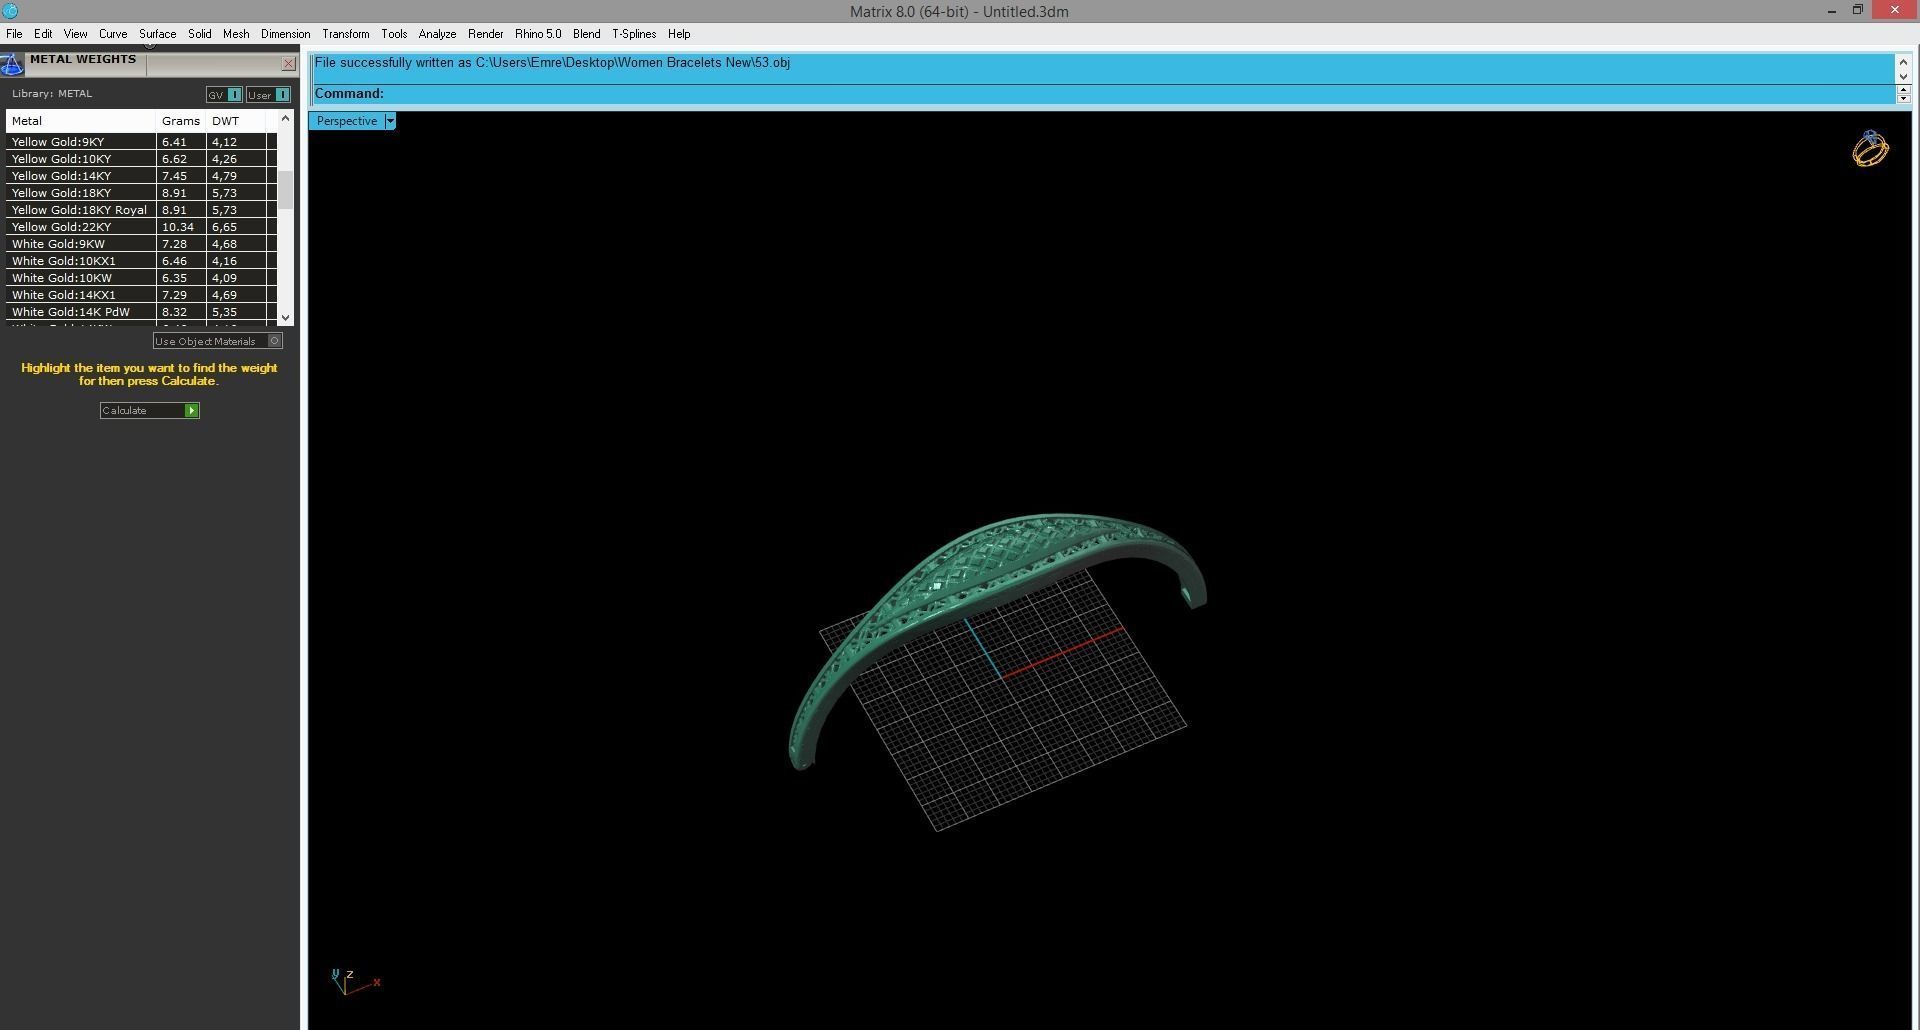Toggle Use Object Materials option
Image resolution: width=1920 pixels, height=1030 pixels.
click(218, 341)
